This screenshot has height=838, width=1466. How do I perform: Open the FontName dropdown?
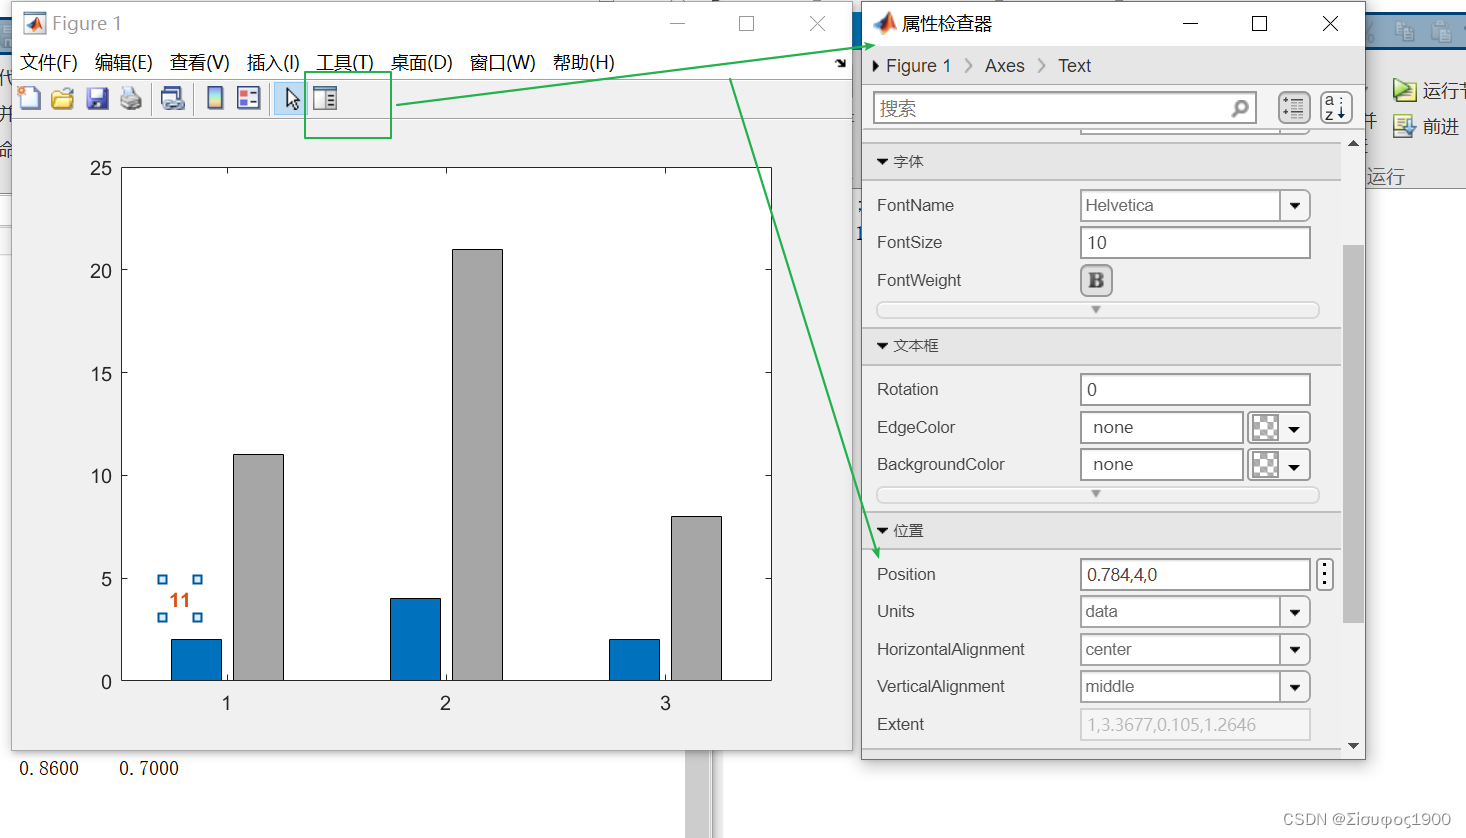pyautogui.click(x=1296, y=205)
